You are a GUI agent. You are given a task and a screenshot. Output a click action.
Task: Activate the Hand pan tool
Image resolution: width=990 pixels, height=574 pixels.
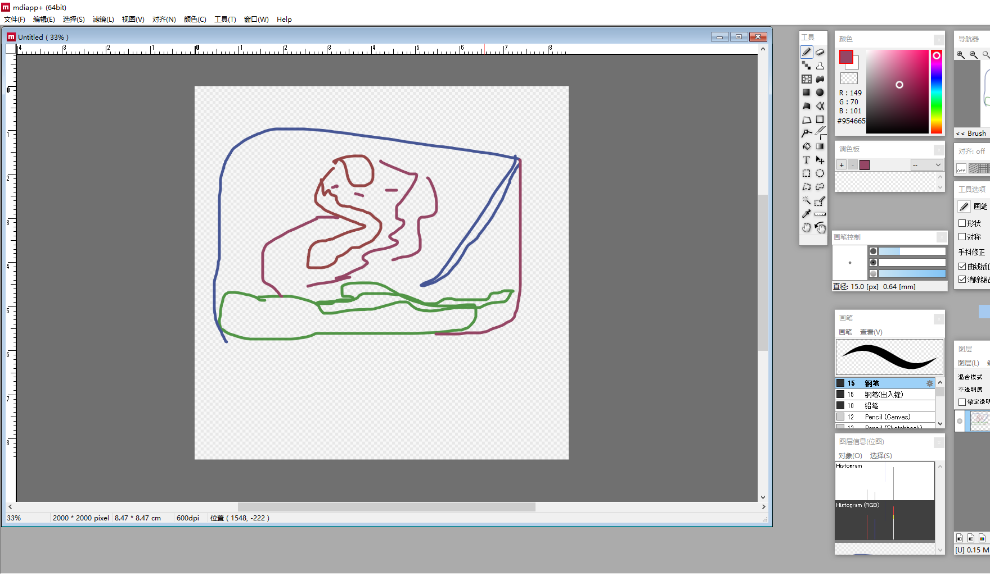pos(806,227)
